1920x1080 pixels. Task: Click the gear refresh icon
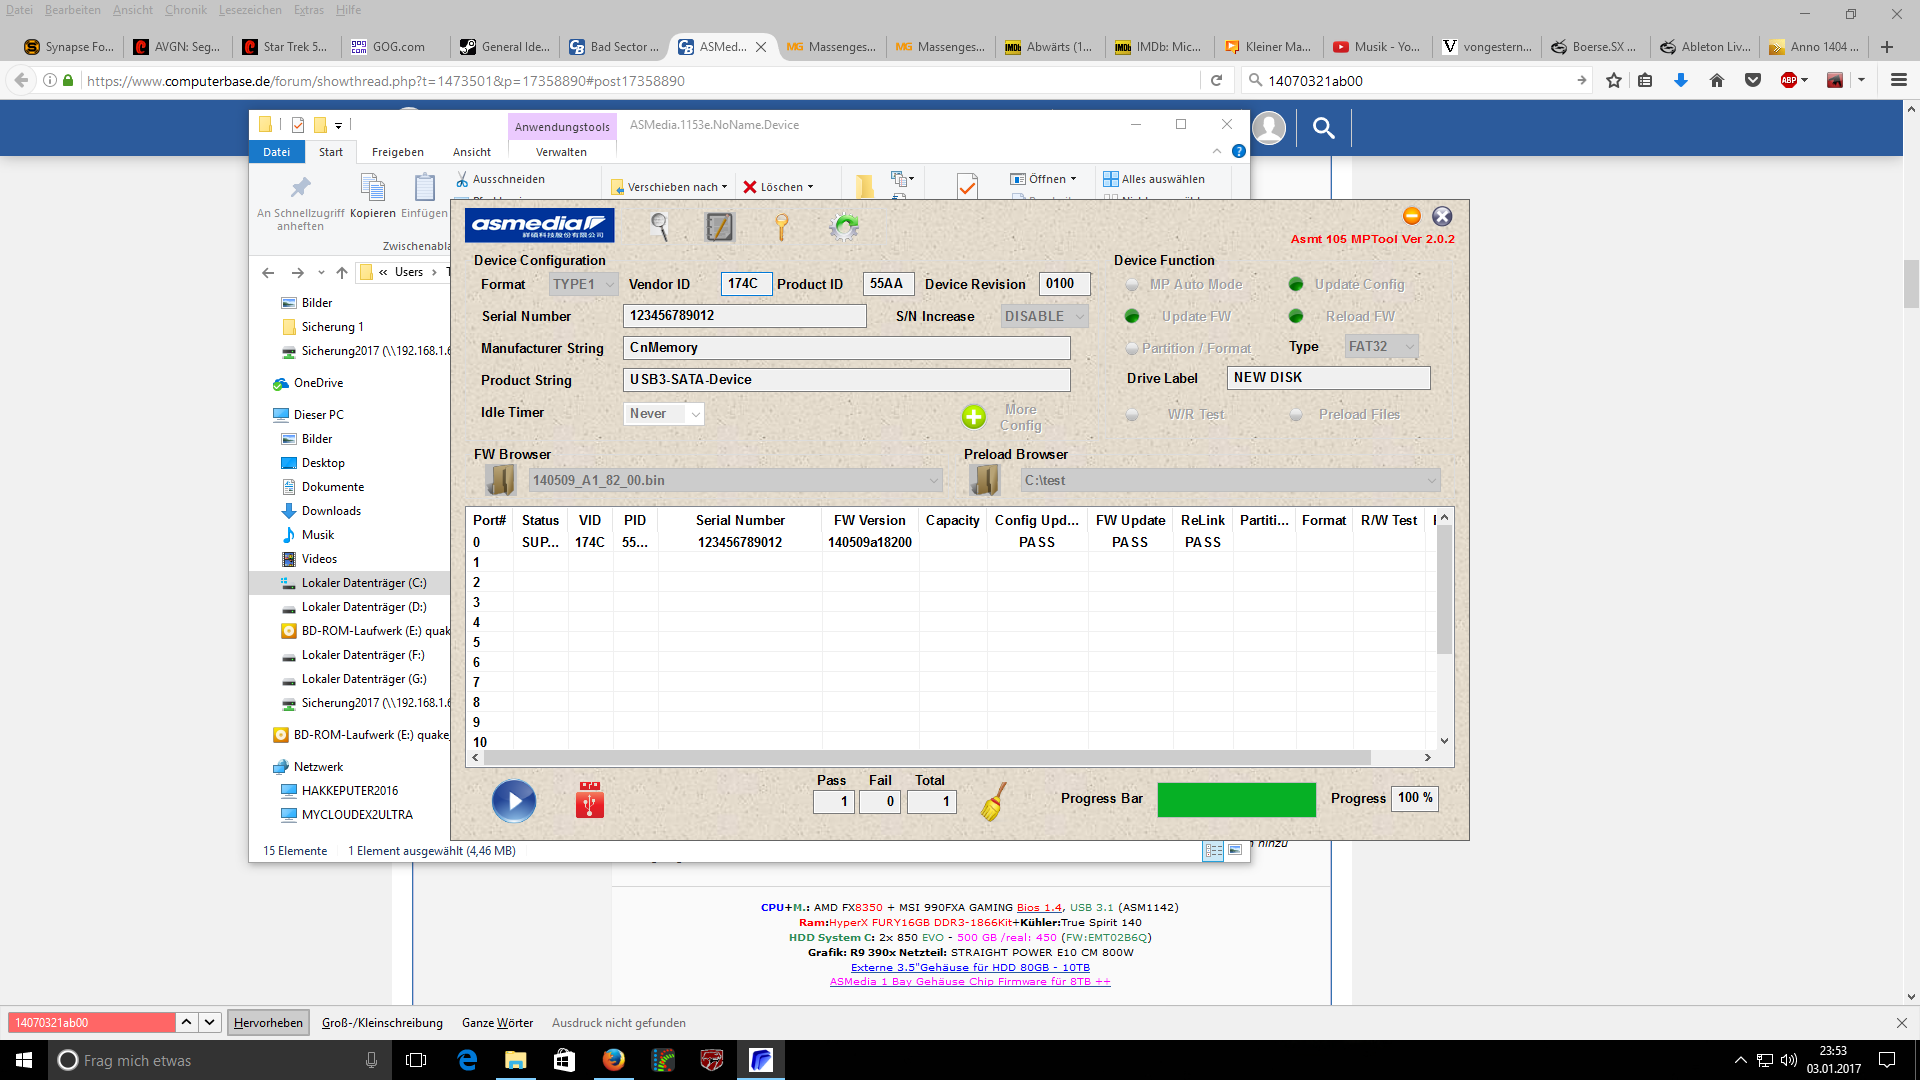[844, 227]
